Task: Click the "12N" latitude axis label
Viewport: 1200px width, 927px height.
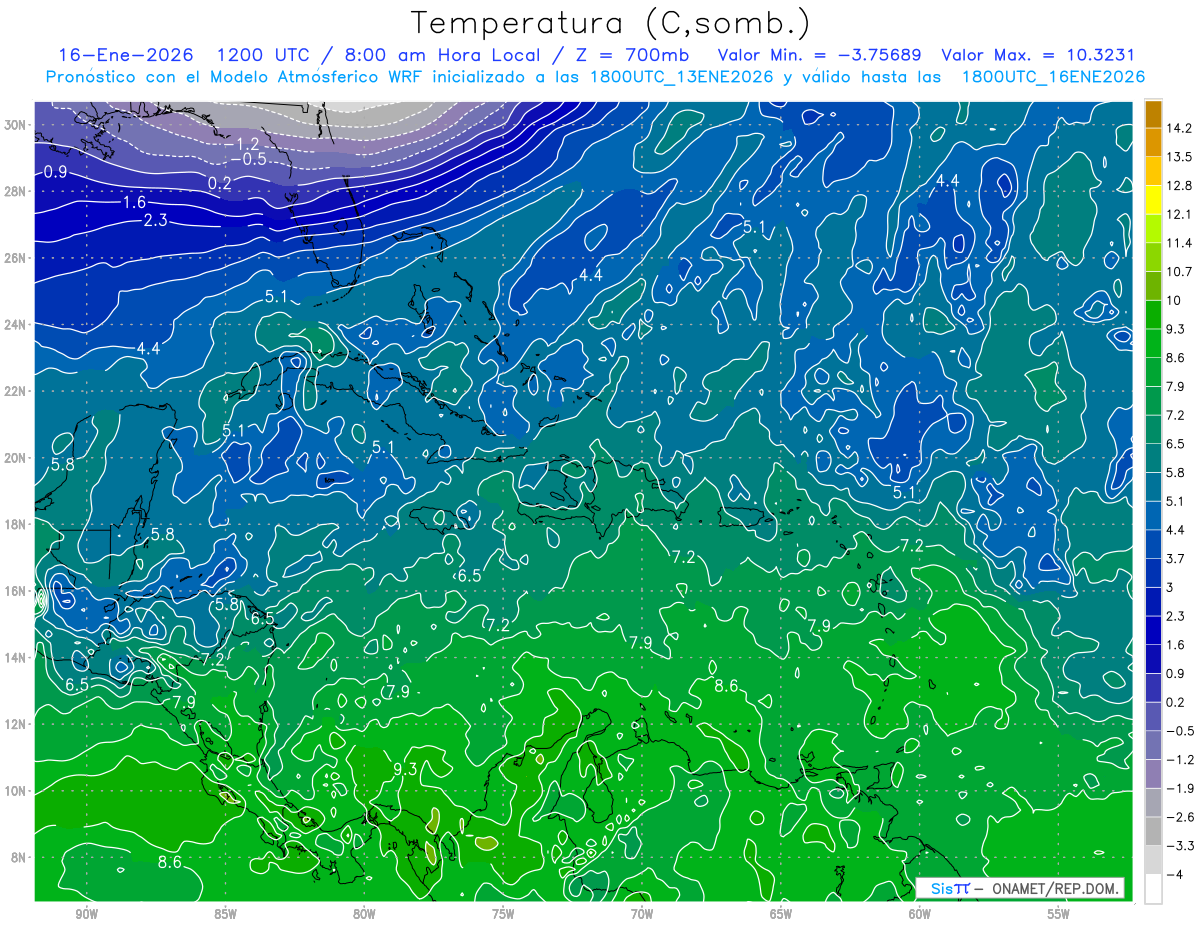Action: 15,724
